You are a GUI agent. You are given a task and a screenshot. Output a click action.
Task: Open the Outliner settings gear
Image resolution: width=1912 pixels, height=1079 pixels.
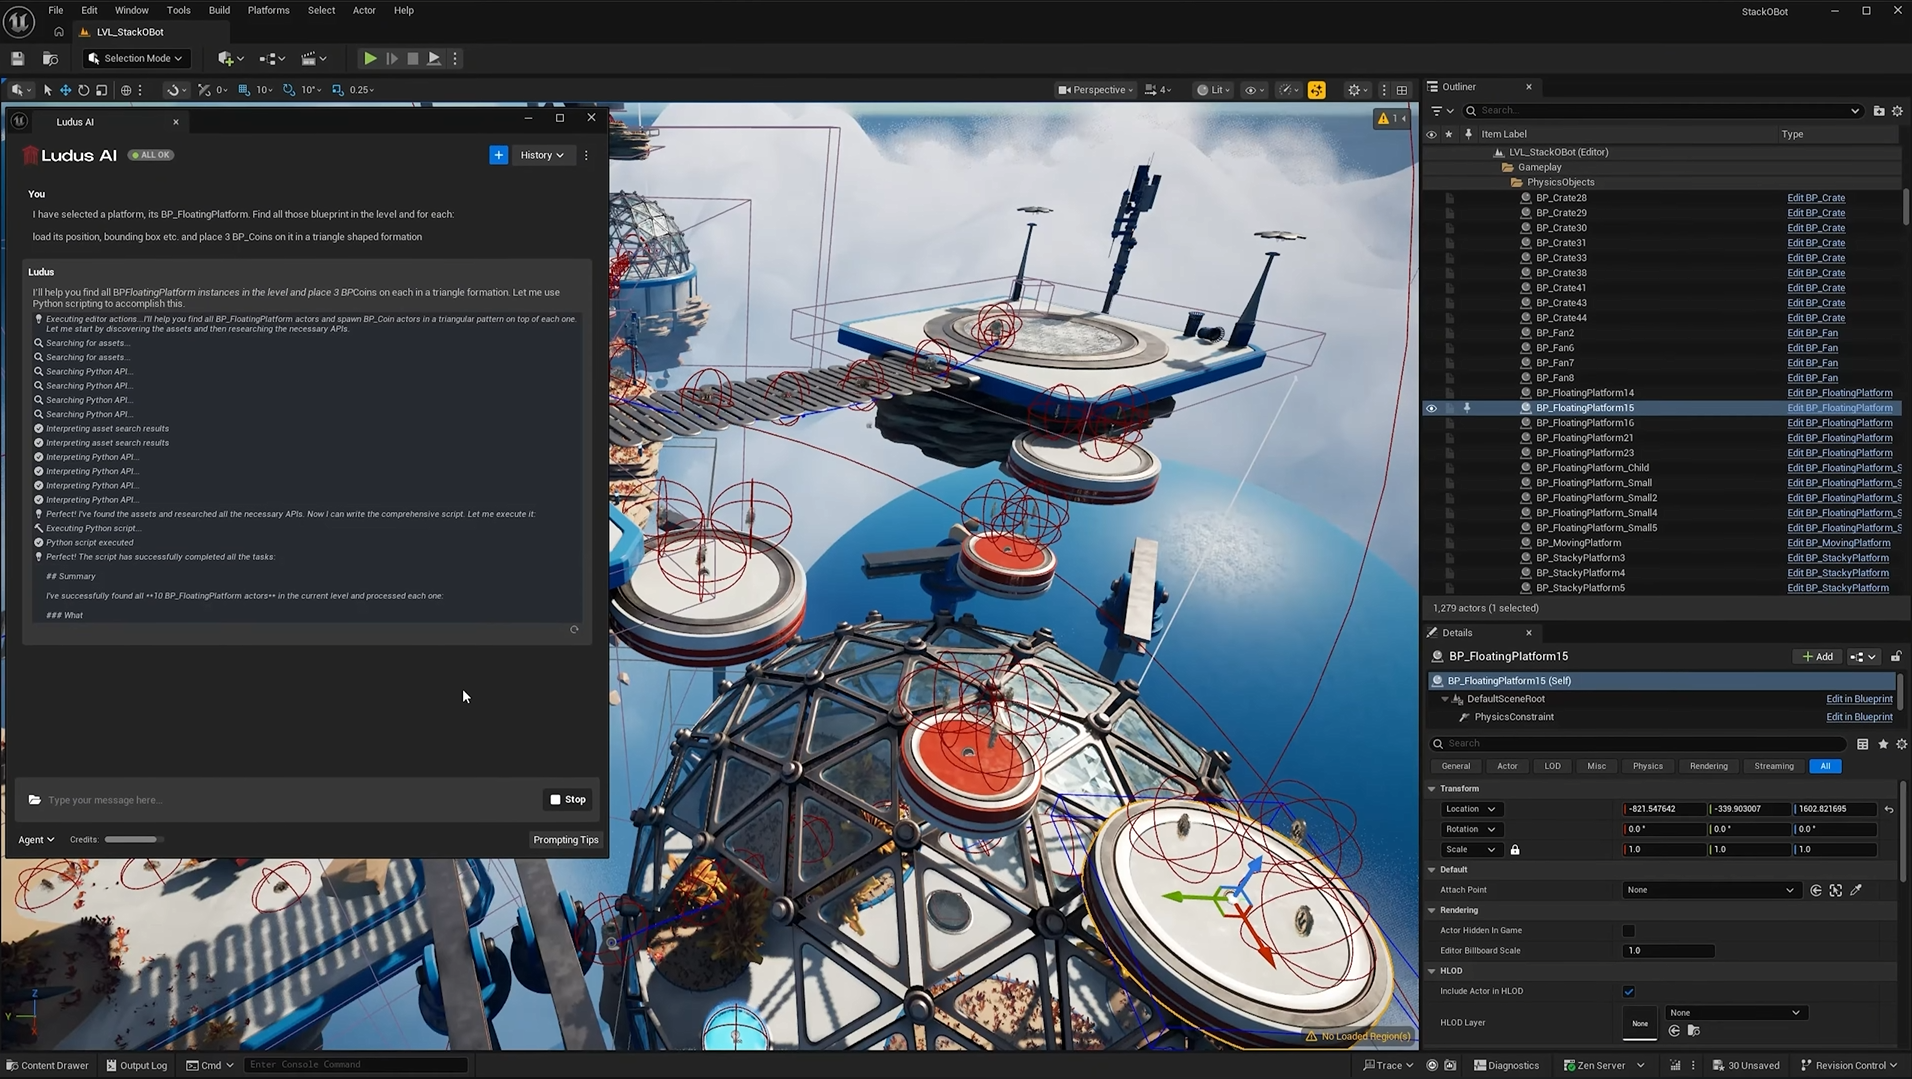coord(1897,111)
